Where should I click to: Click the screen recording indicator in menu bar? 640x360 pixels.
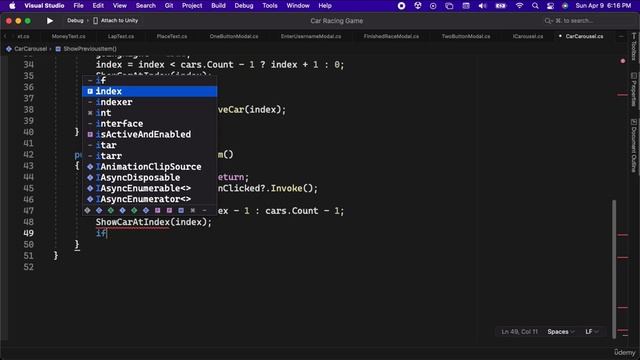(x=401, y=6)
